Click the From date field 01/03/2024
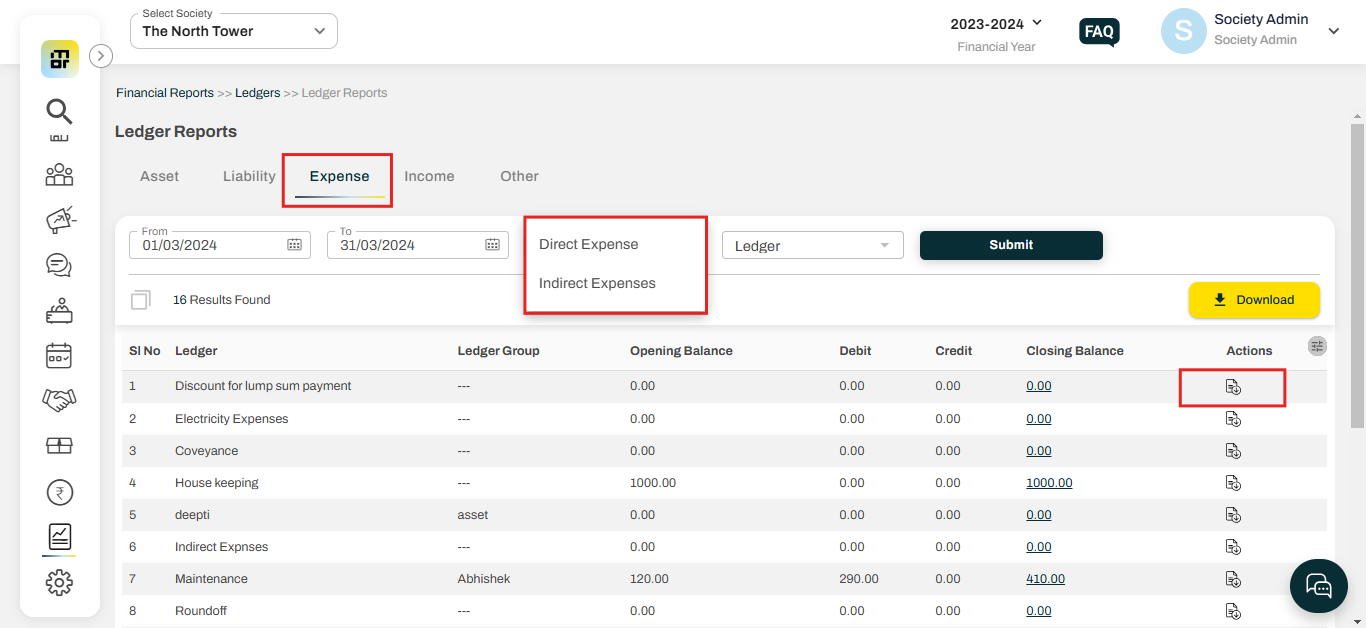The height and width of the screenshot is (628, 1366). 220,245
